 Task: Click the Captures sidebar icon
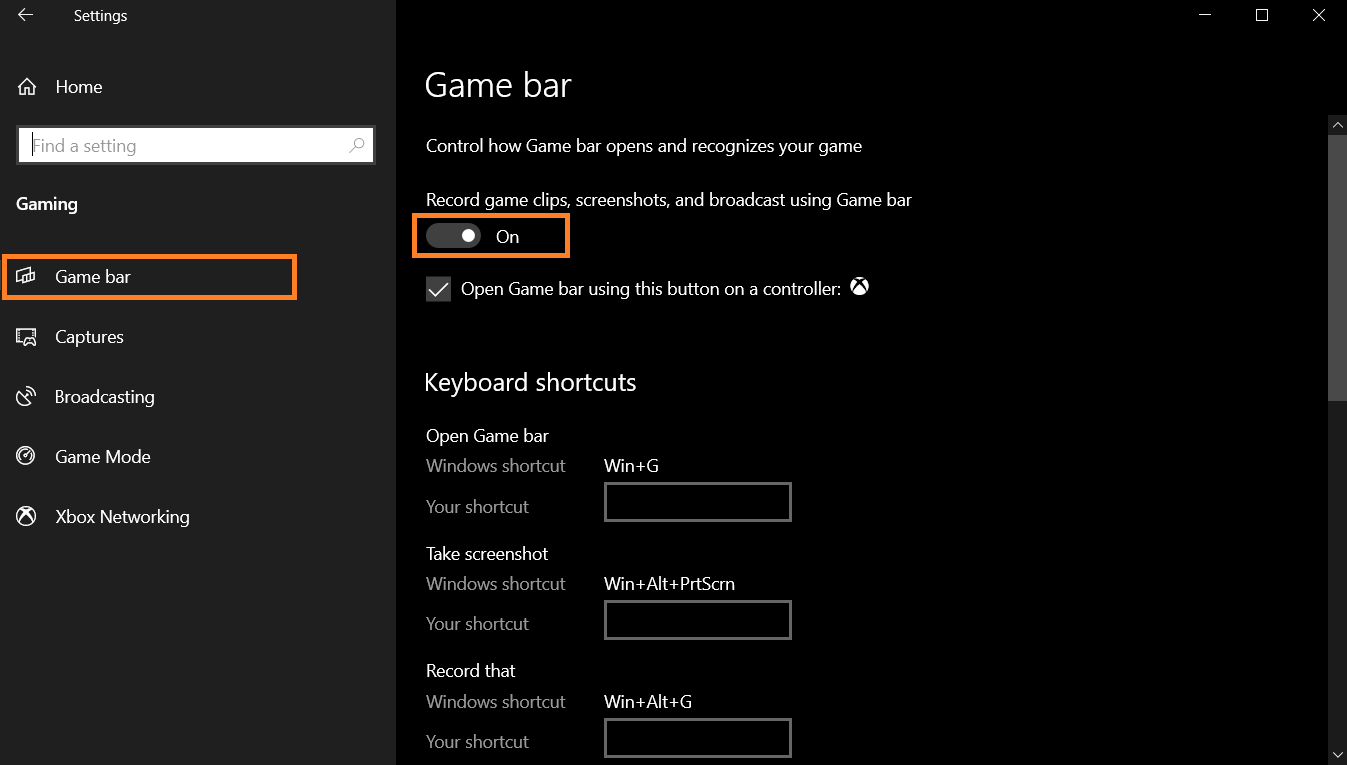point(26,337)
